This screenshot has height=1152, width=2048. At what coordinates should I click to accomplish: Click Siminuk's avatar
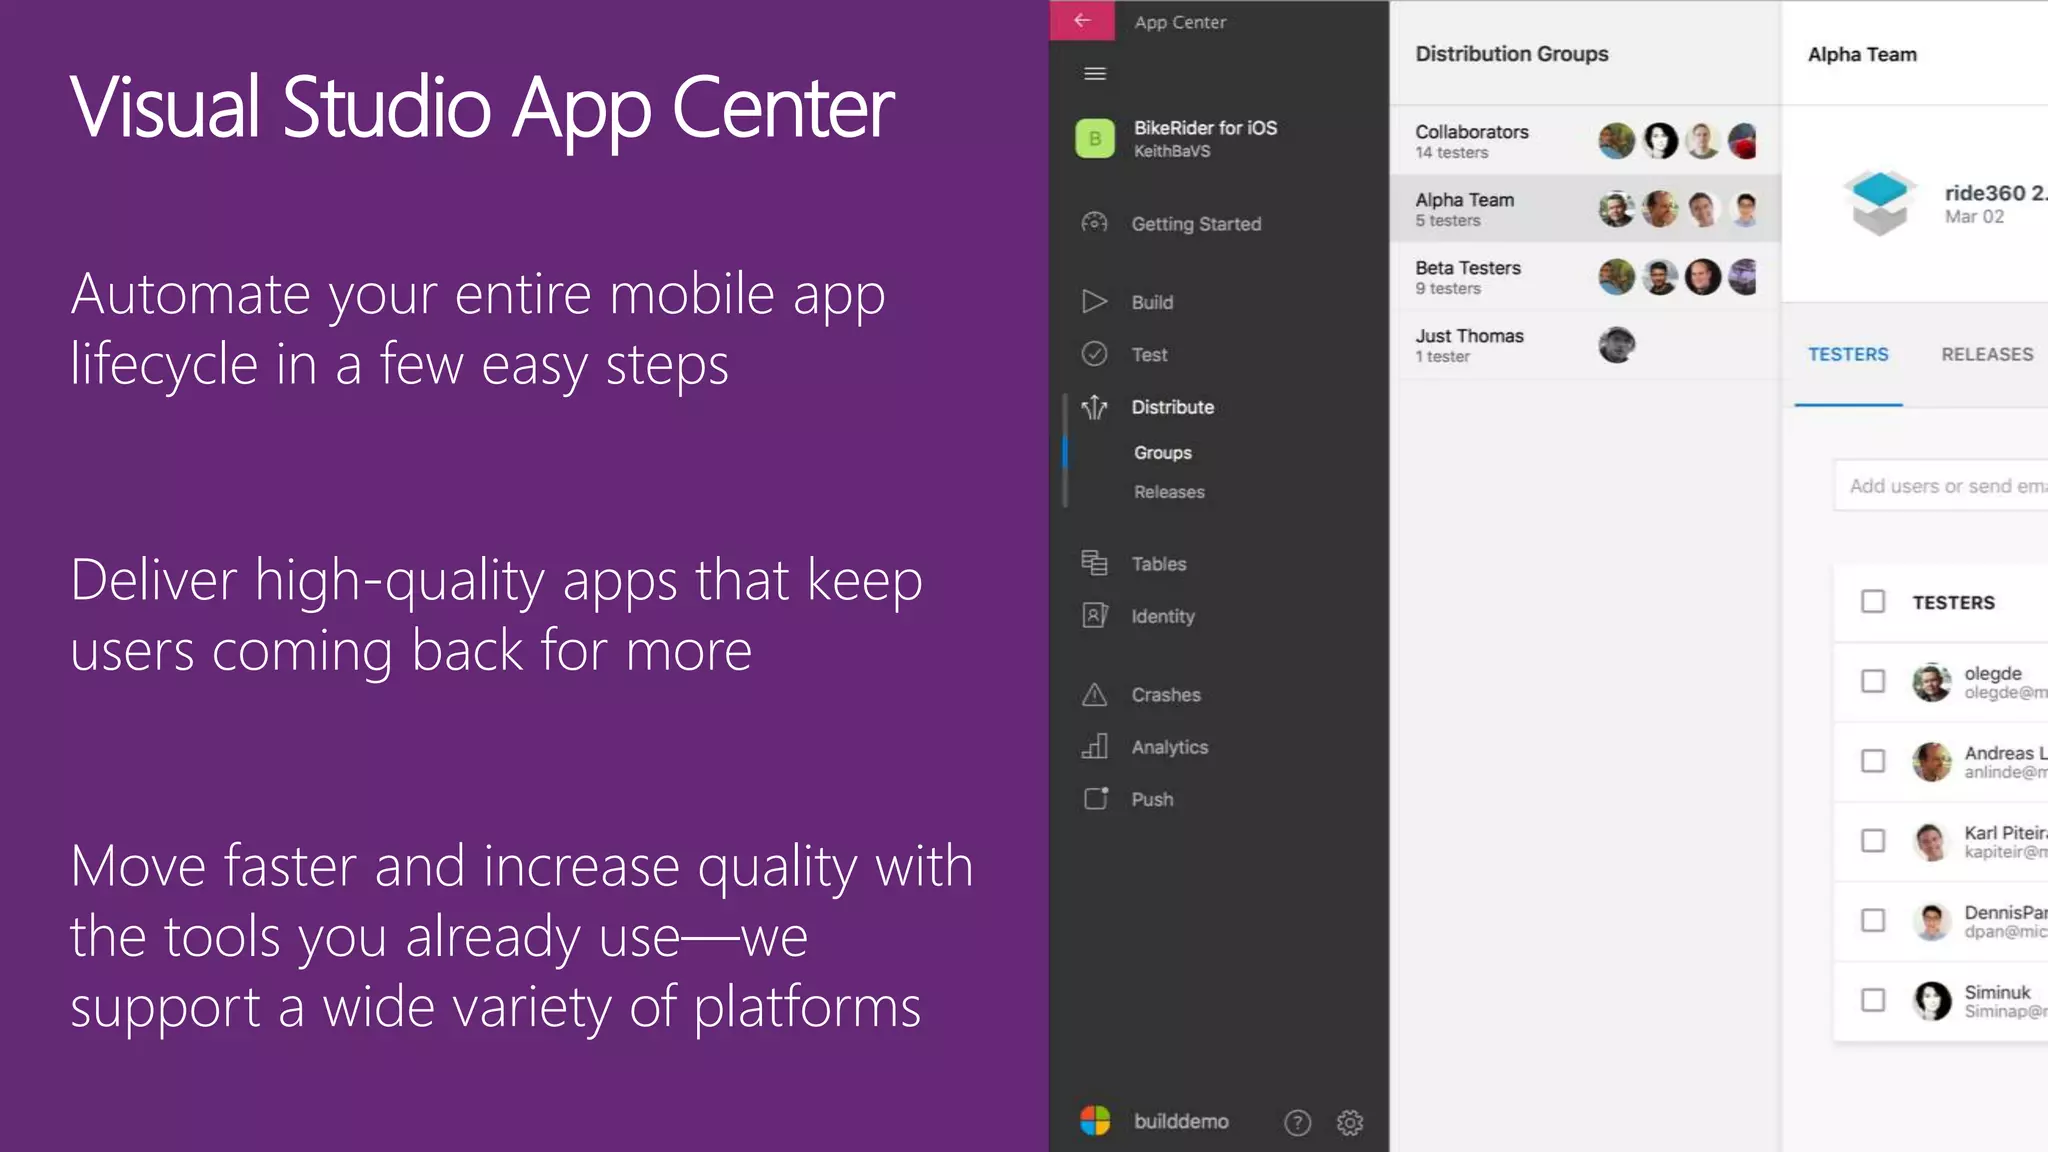pyautogui.click(x=1932, y=1000)
